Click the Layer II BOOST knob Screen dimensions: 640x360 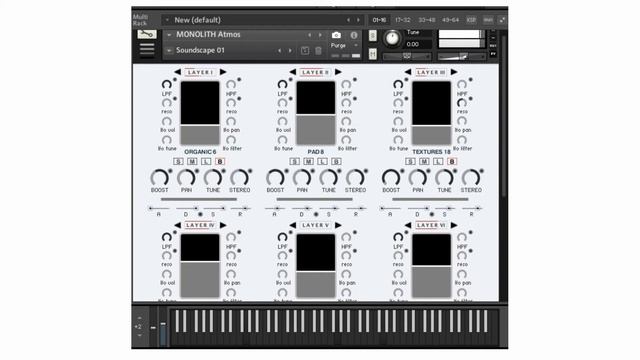276,178
